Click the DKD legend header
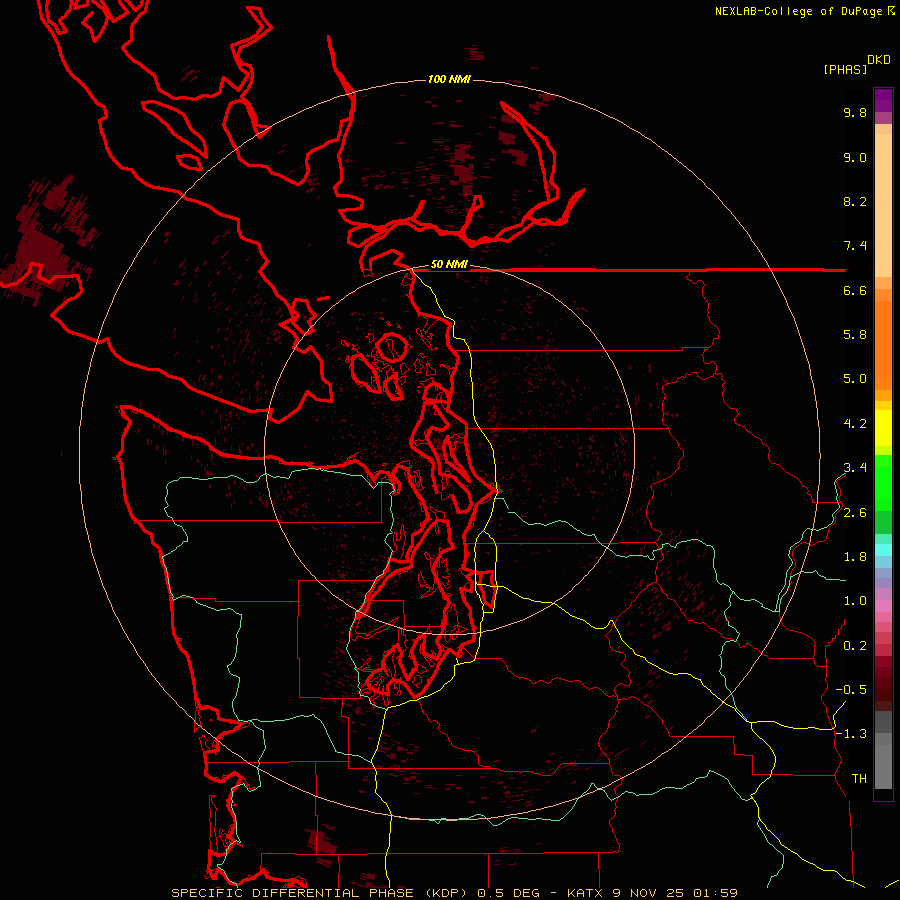Screen dimensions: 900x900 pyautogui.click(x=879, y=60)
